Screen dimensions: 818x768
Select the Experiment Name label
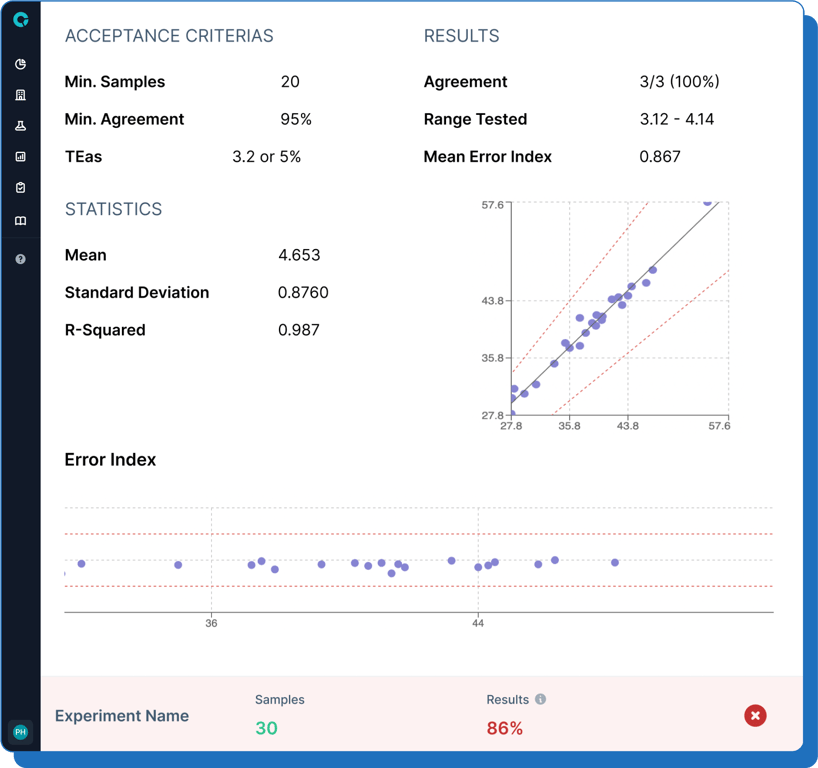click(x=122, y=716)
